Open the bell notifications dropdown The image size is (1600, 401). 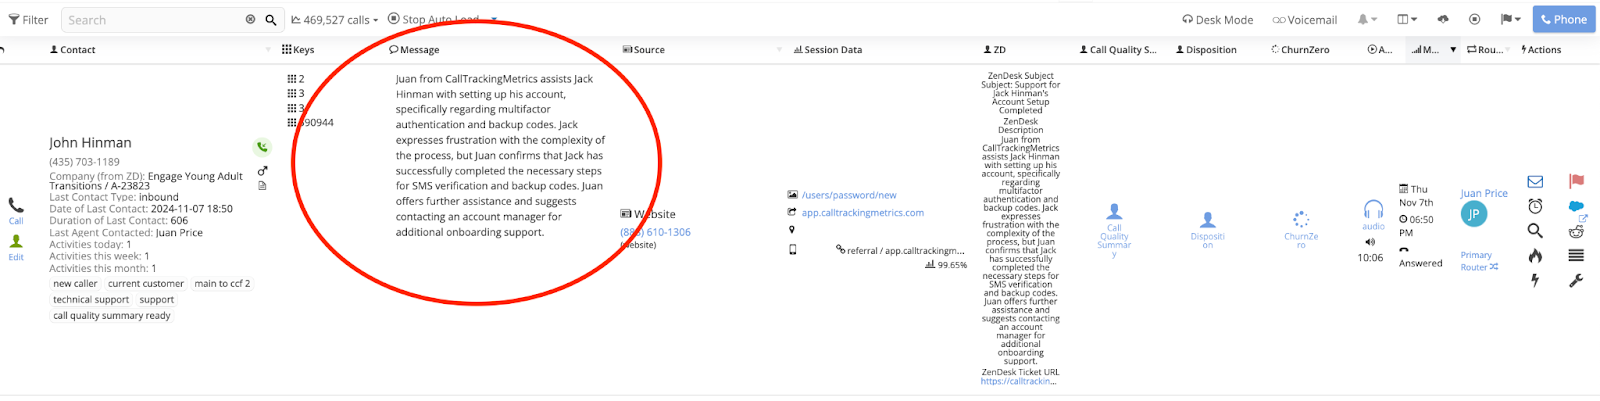(x=1366, y=19)
